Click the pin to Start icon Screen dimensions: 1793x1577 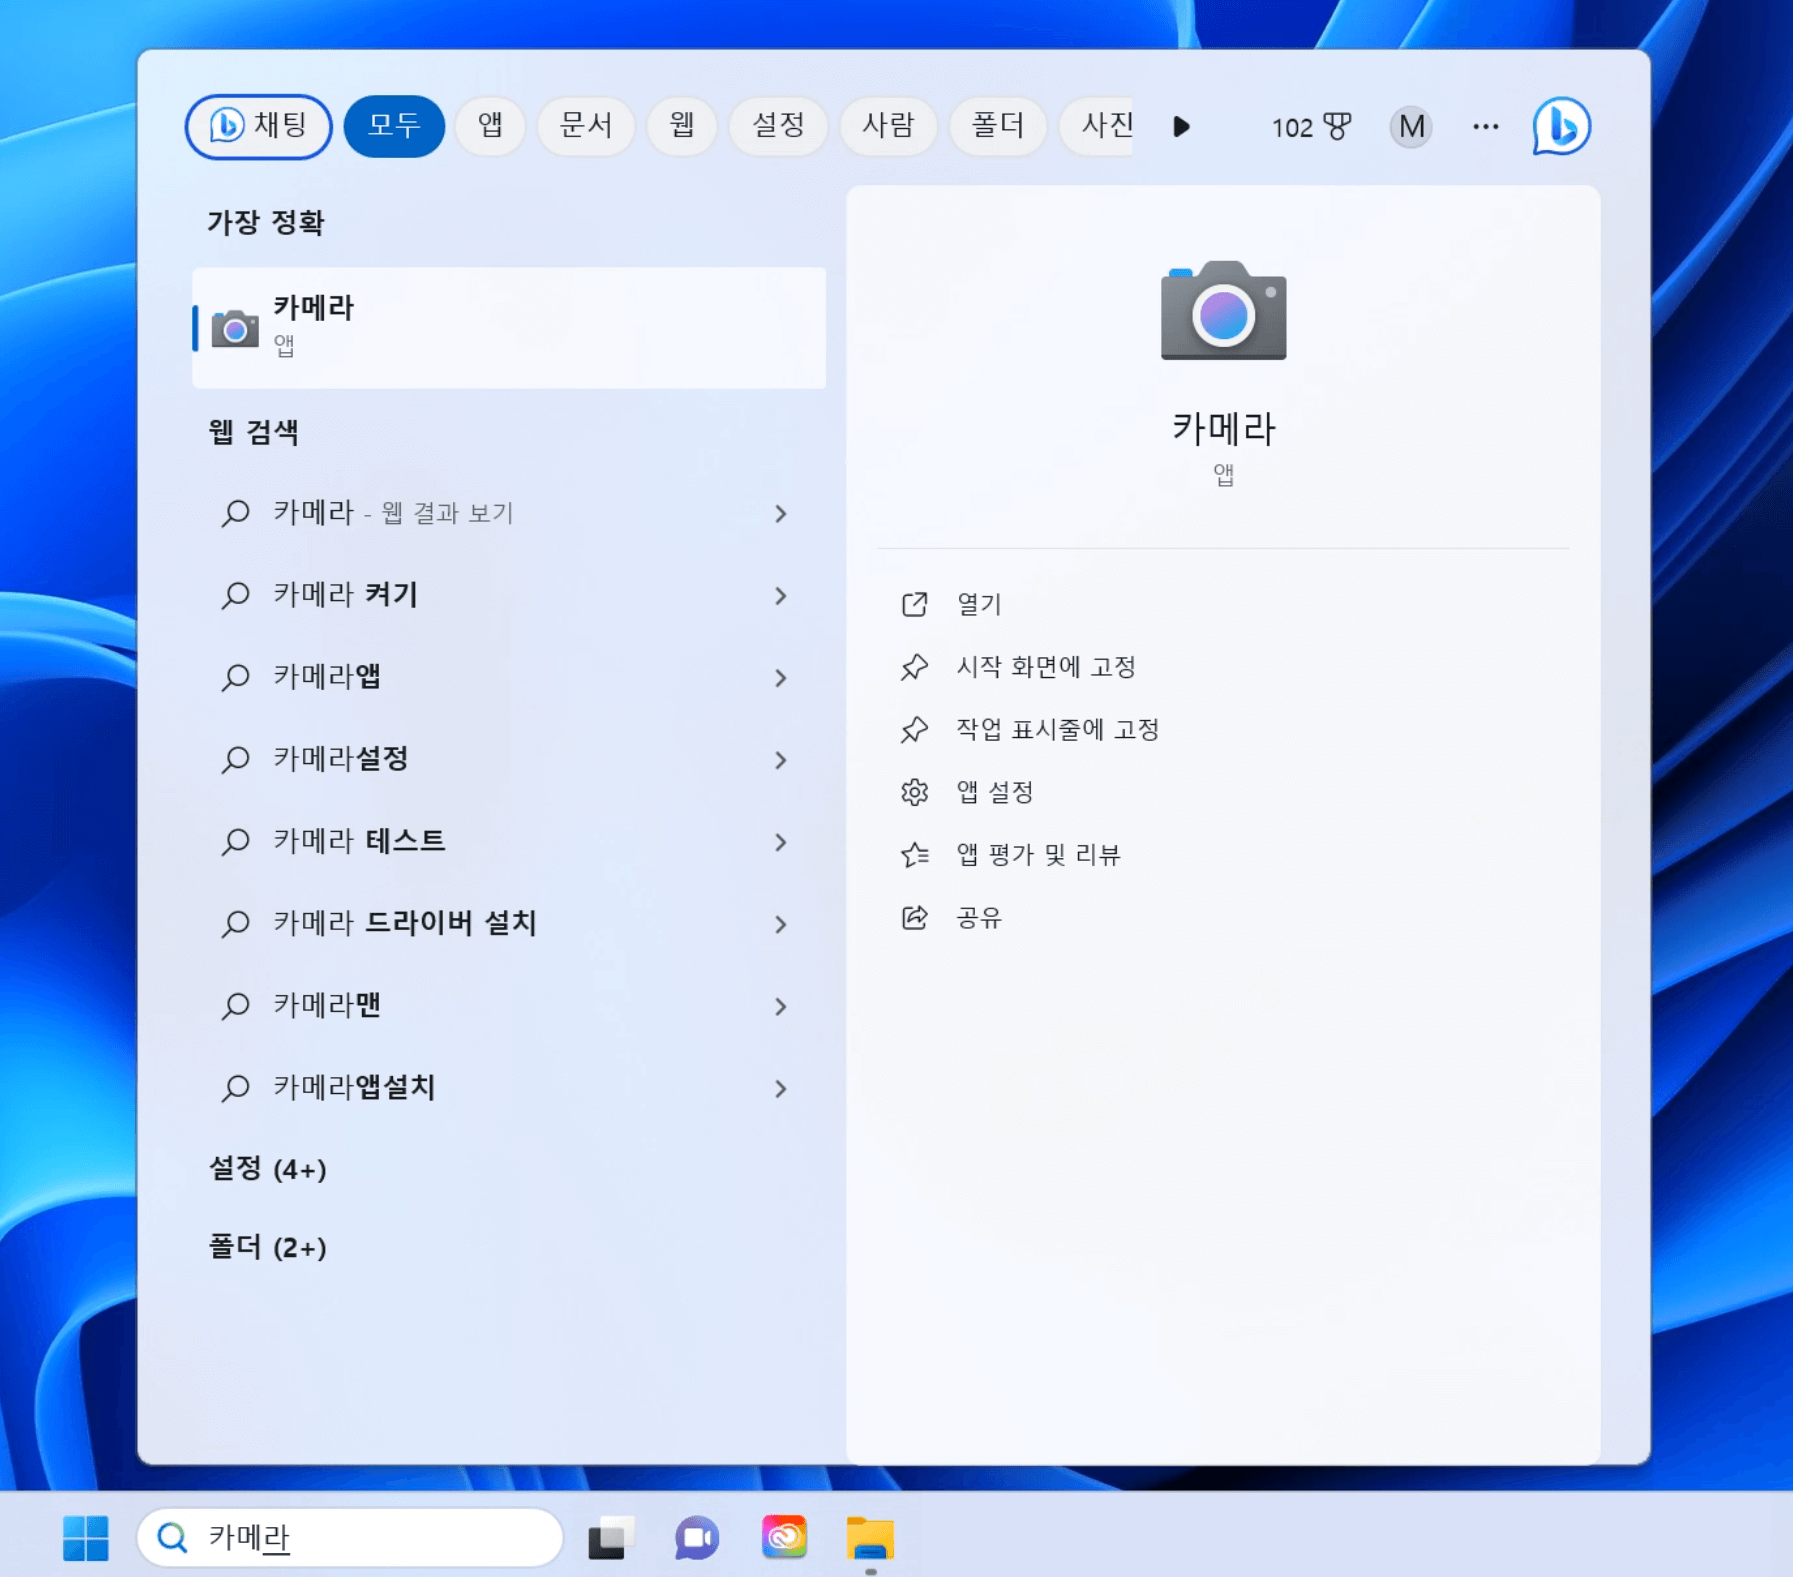(914, 667)
